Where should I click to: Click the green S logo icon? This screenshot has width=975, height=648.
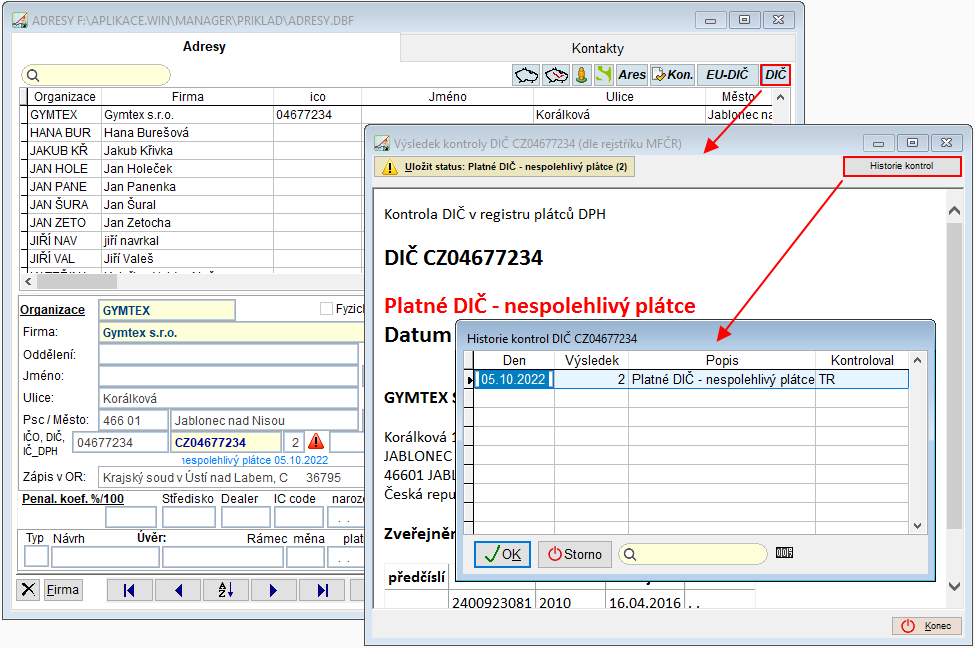[603, 75]
